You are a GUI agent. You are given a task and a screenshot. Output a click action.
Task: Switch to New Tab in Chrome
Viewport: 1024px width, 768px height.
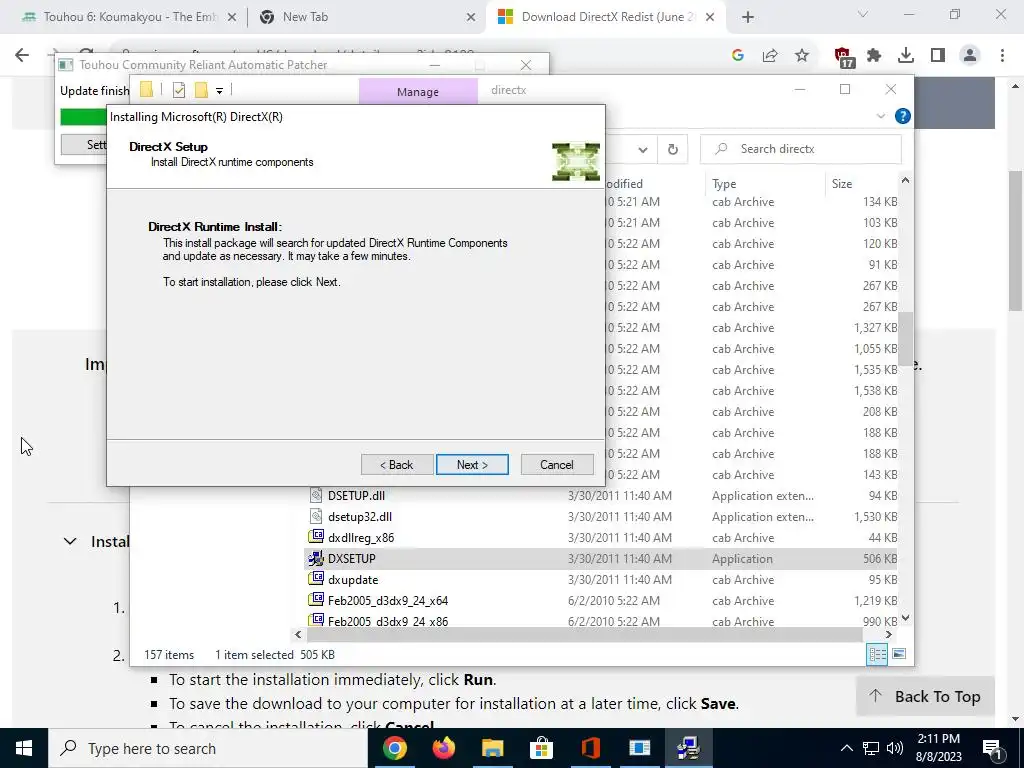366,17
